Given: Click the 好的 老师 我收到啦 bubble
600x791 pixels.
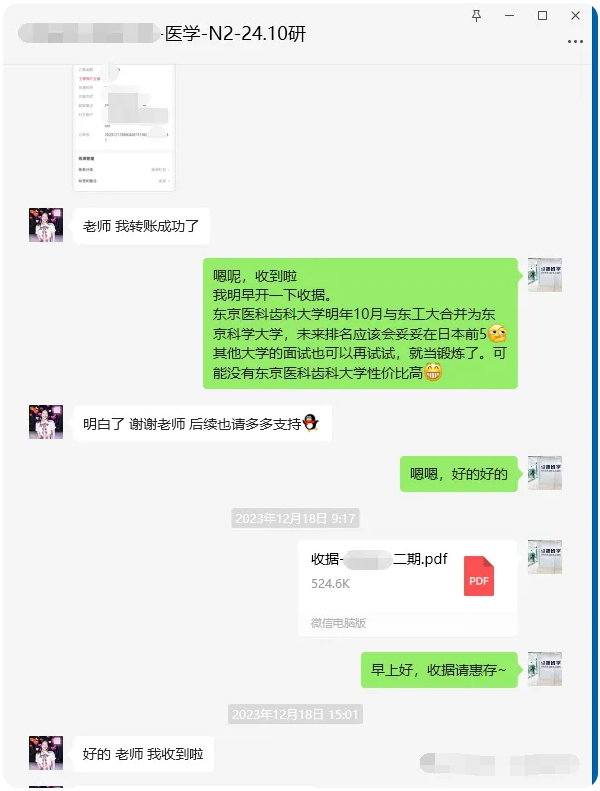Looking at the screenshot, I should click(143, 754).
